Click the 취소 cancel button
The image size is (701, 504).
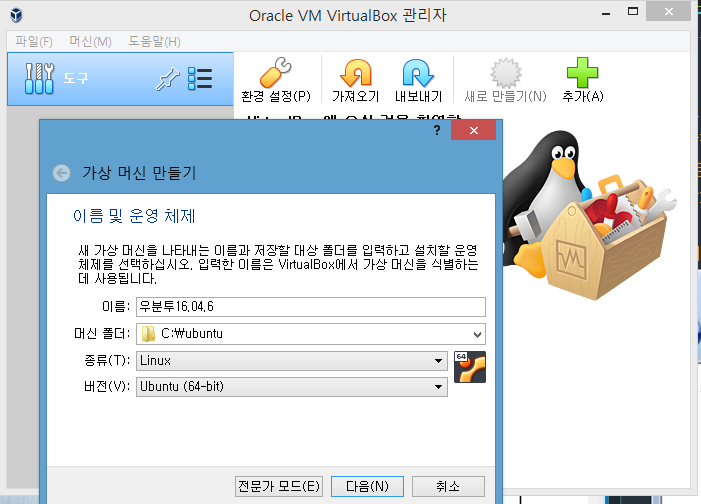(448, 486)
